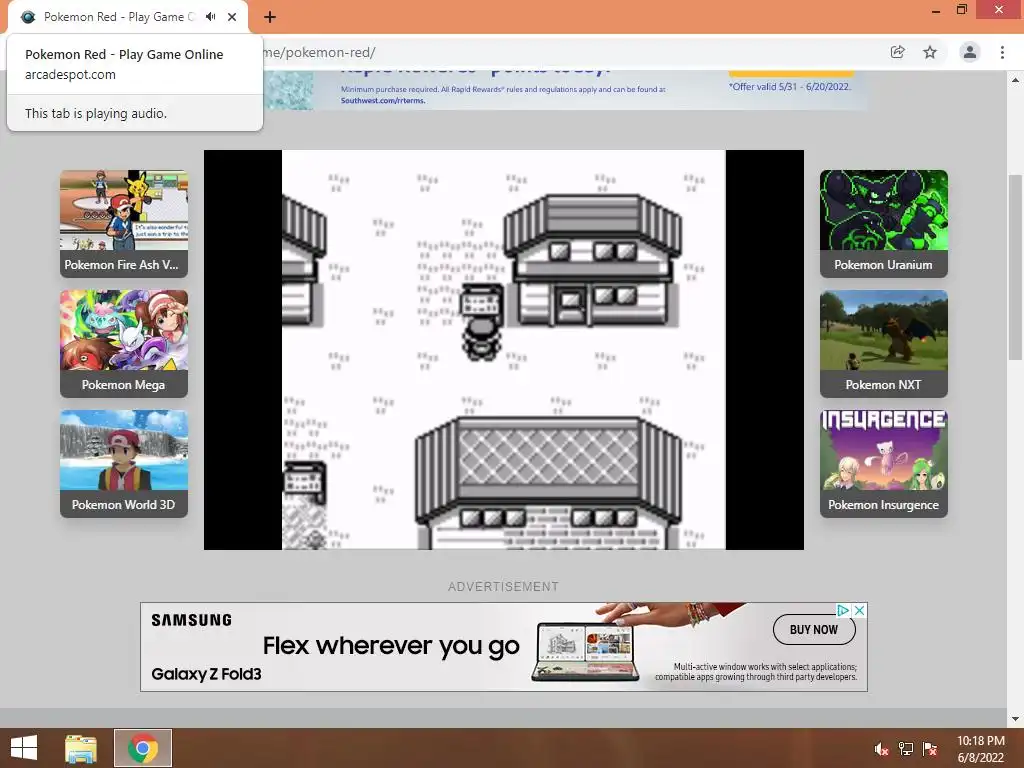Click the muted volume tray icon

pyautogui.click(x=881, y=749)
